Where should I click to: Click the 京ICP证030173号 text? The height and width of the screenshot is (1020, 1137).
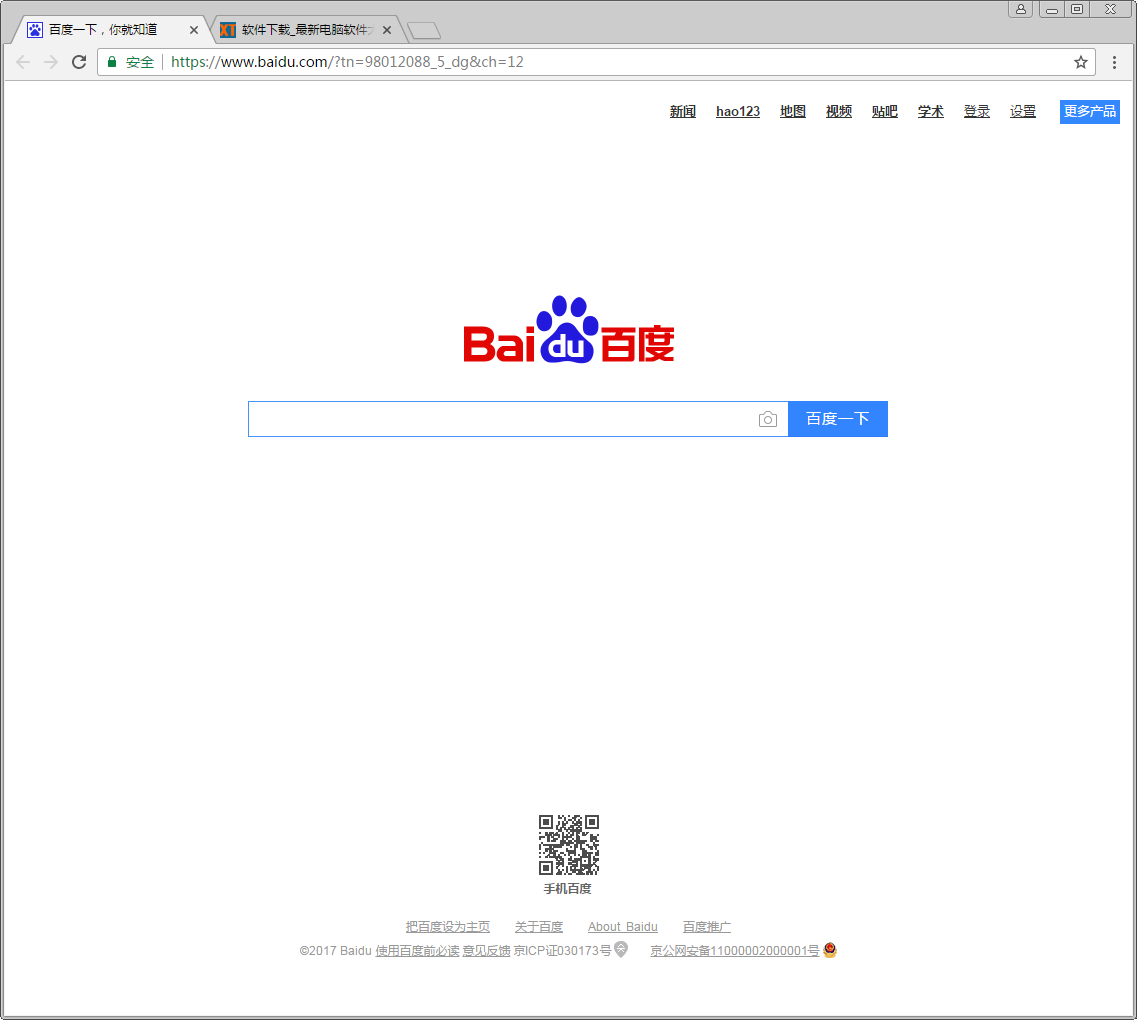(x=563, y=950)
